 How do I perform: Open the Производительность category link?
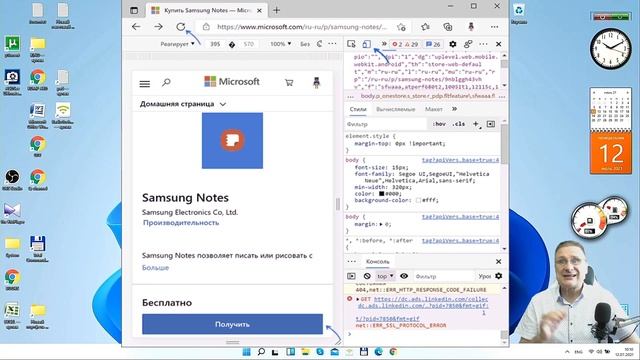tap(181, 223)
